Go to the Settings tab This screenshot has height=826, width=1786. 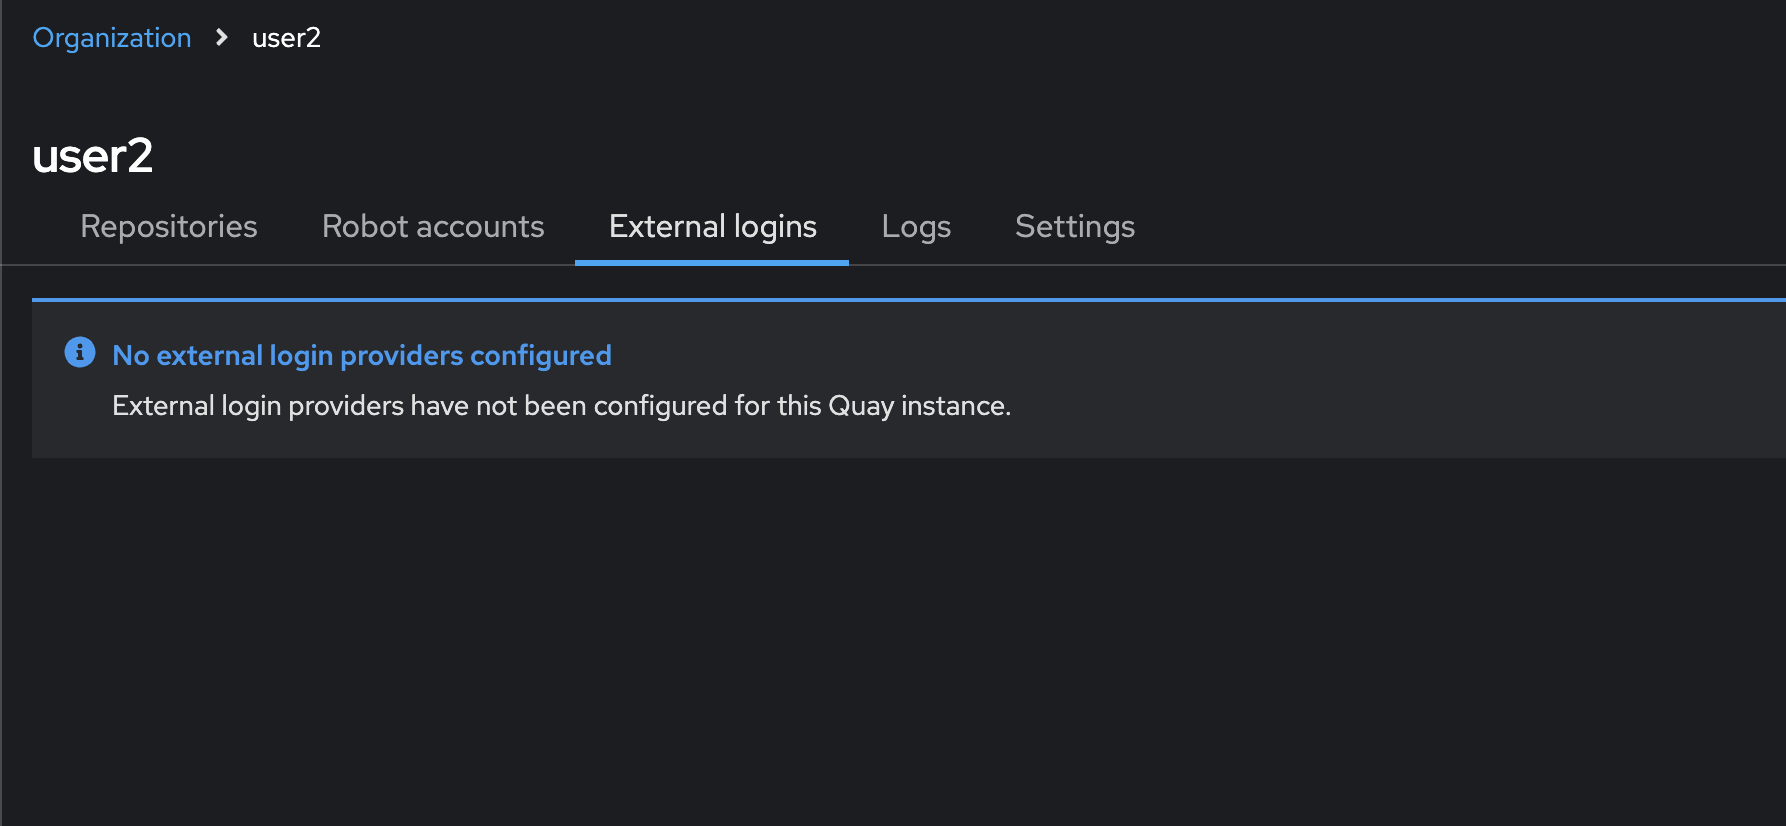[1075, 227]
